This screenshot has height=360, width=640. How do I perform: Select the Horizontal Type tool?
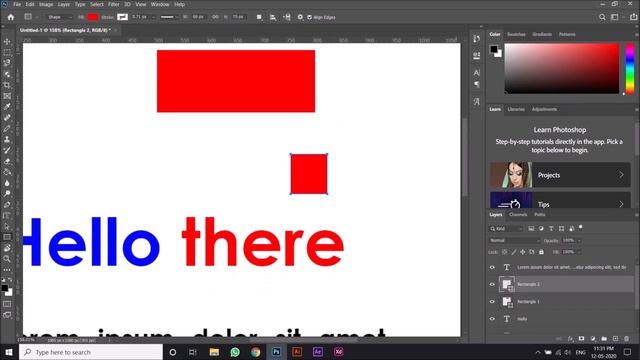pyautogui.click(x=7, y=216)
